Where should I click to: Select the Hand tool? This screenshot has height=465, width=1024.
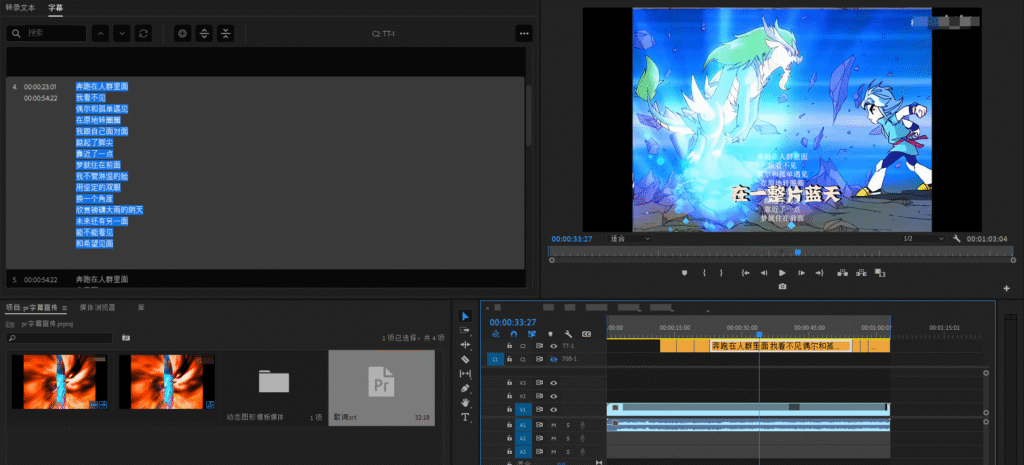(465, 402)
